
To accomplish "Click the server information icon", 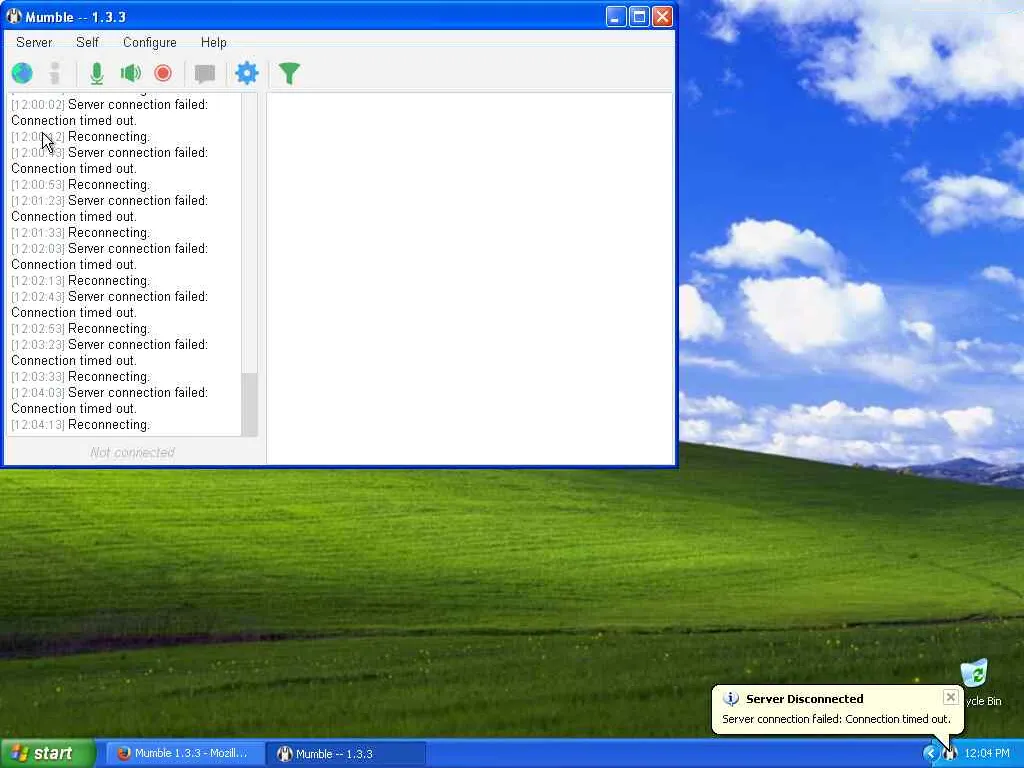I will [56, 73].
